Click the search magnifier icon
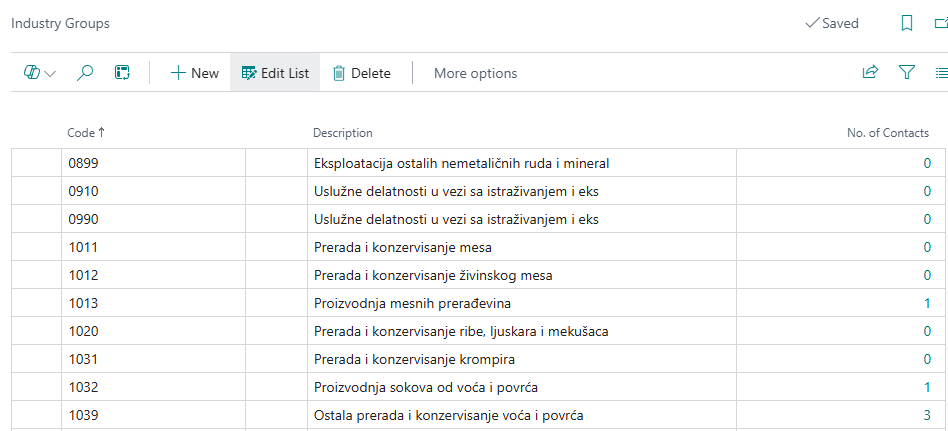Viewport: 948px width, 431px height. pos(86,73)
